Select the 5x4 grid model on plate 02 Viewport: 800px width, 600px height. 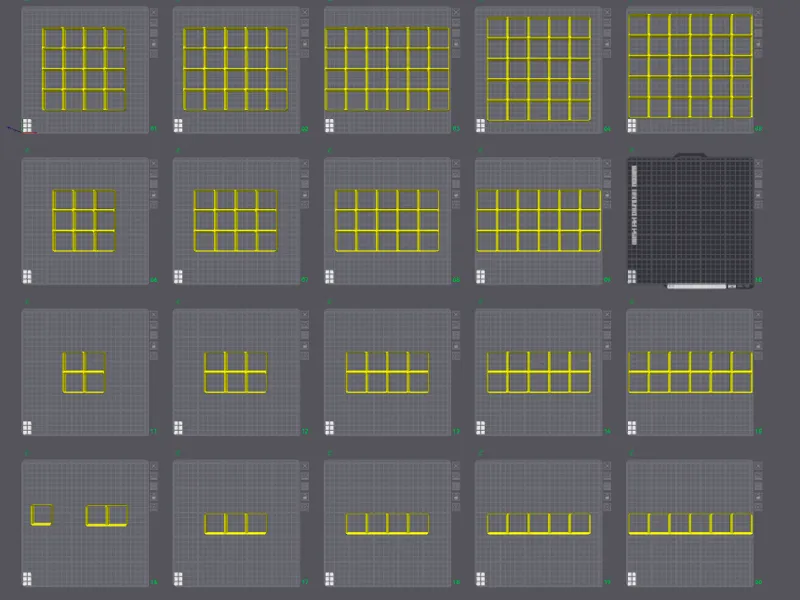pos(235,69)
